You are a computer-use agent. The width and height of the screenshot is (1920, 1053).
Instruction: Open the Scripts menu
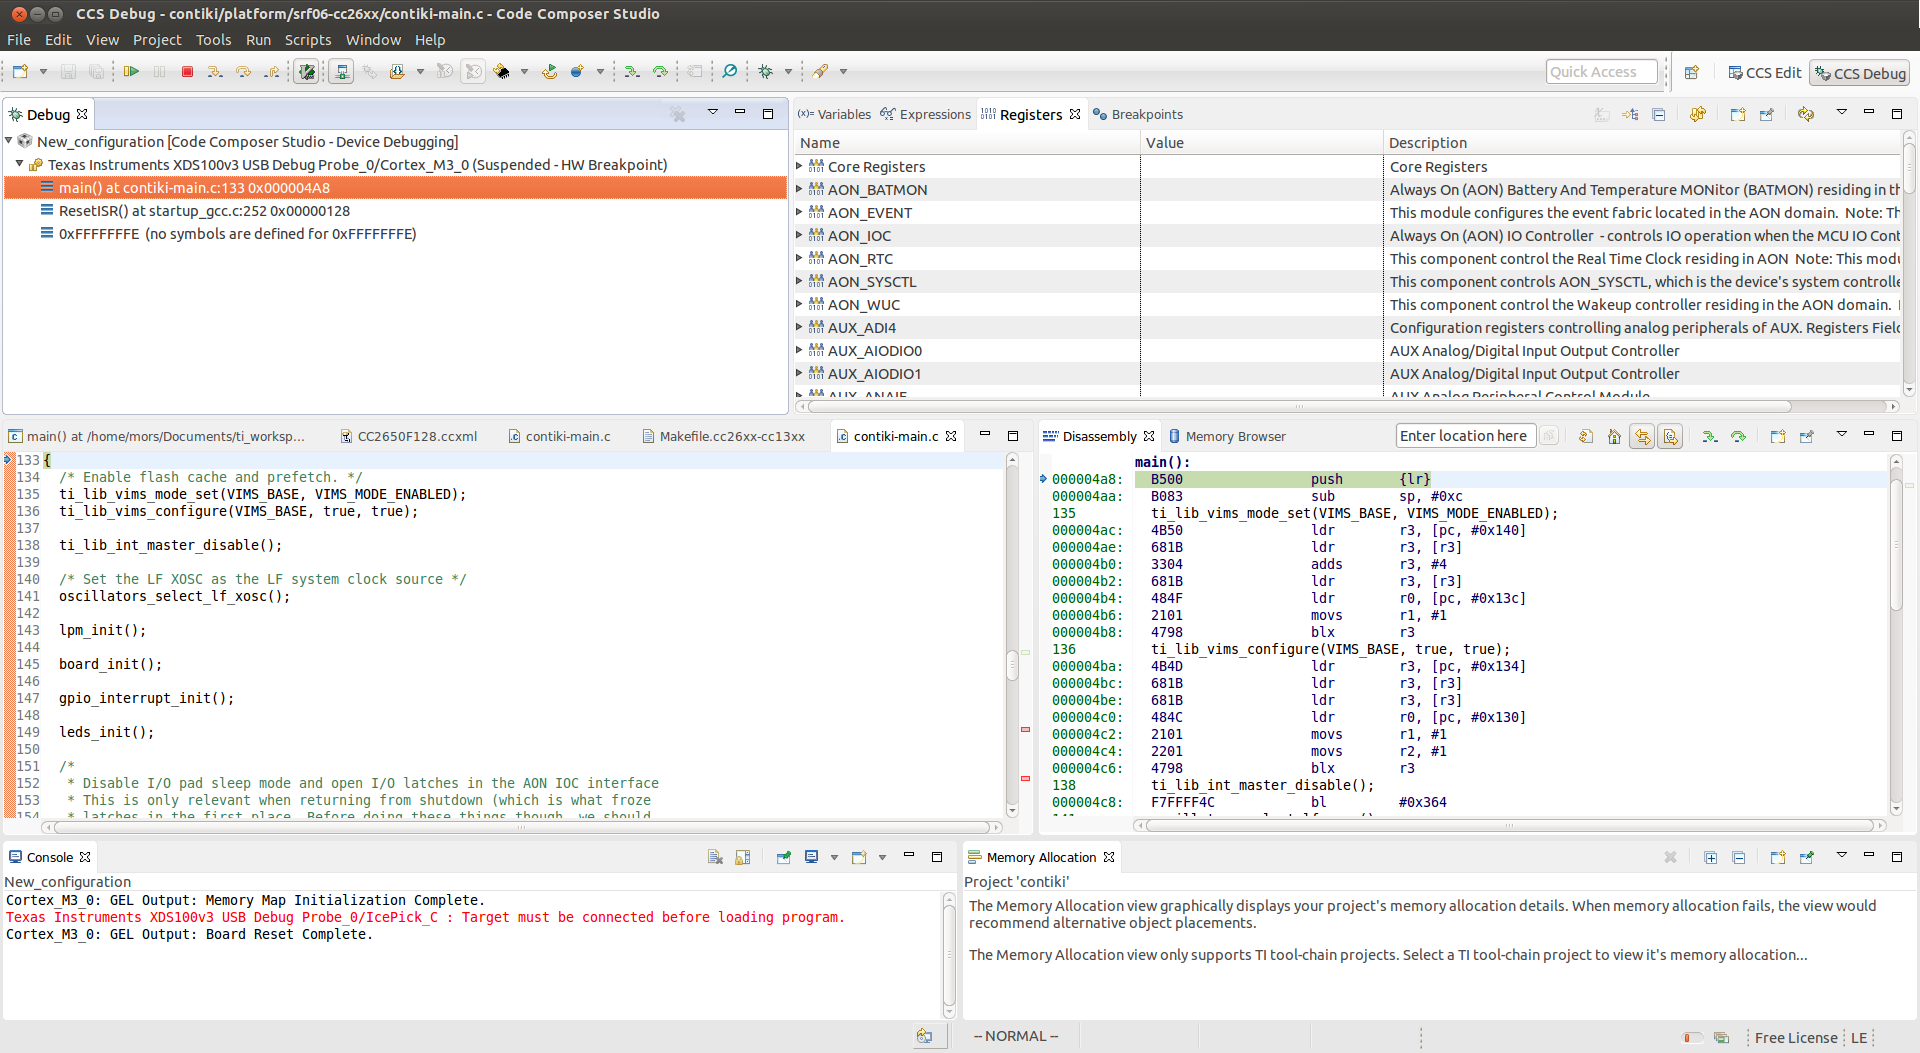tap(307, 40)
